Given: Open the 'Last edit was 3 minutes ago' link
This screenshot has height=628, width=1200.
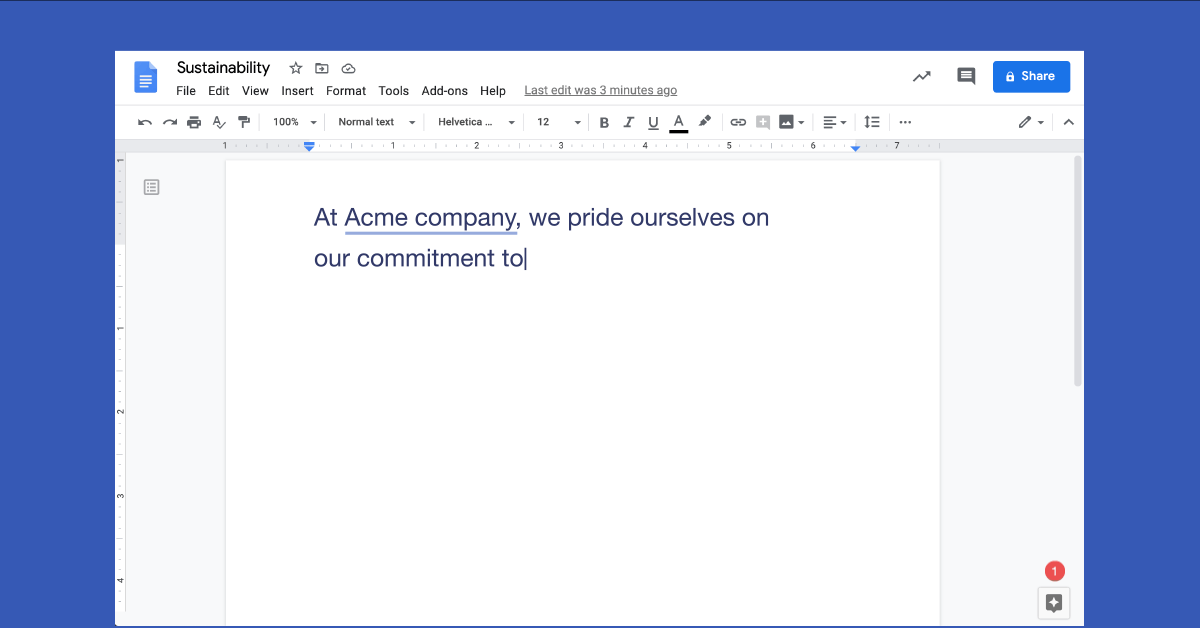Looking at the screenshot, I should (600, 91).
